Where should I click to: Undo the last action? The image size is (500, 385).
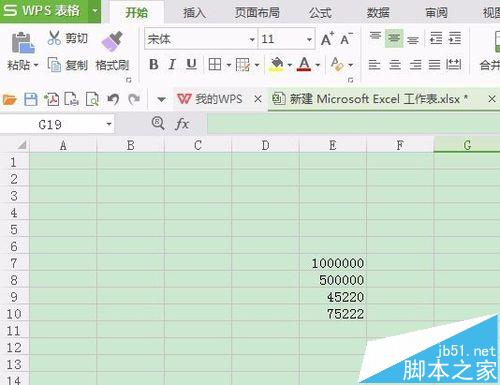tap(113, 99)
